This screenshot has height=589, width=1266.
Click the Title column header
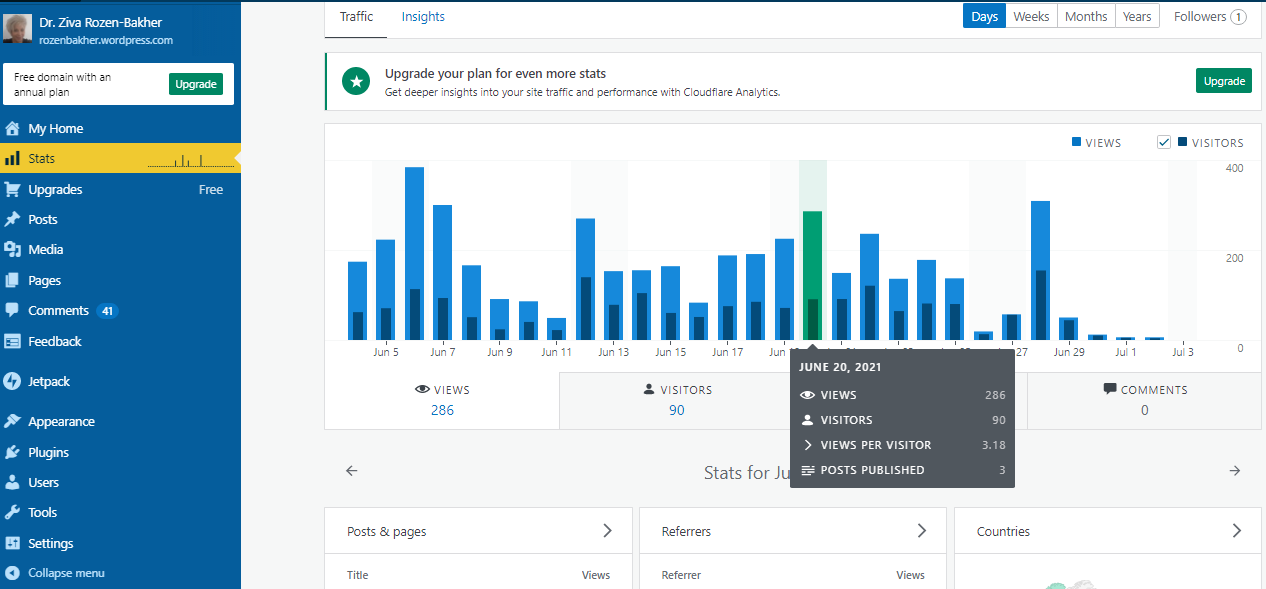pos(357,575)
